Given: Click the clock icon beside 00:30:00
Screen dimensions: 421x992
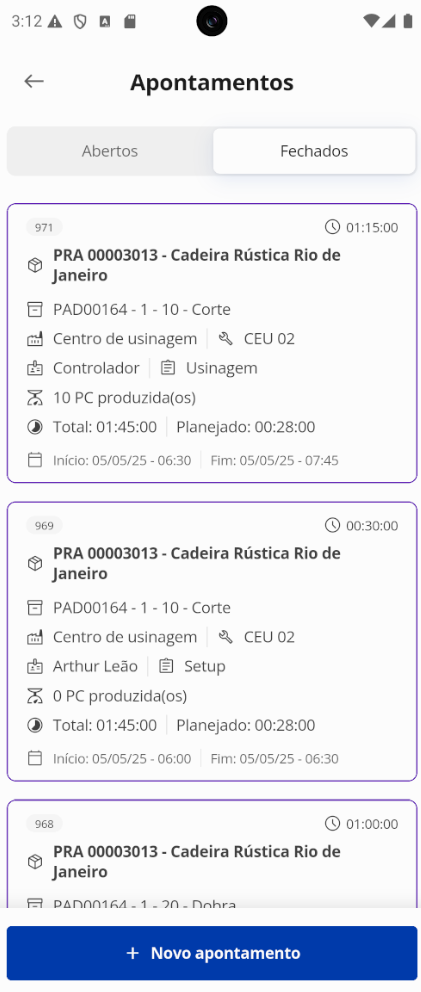Looking at the screenshot, I should 332,525.
